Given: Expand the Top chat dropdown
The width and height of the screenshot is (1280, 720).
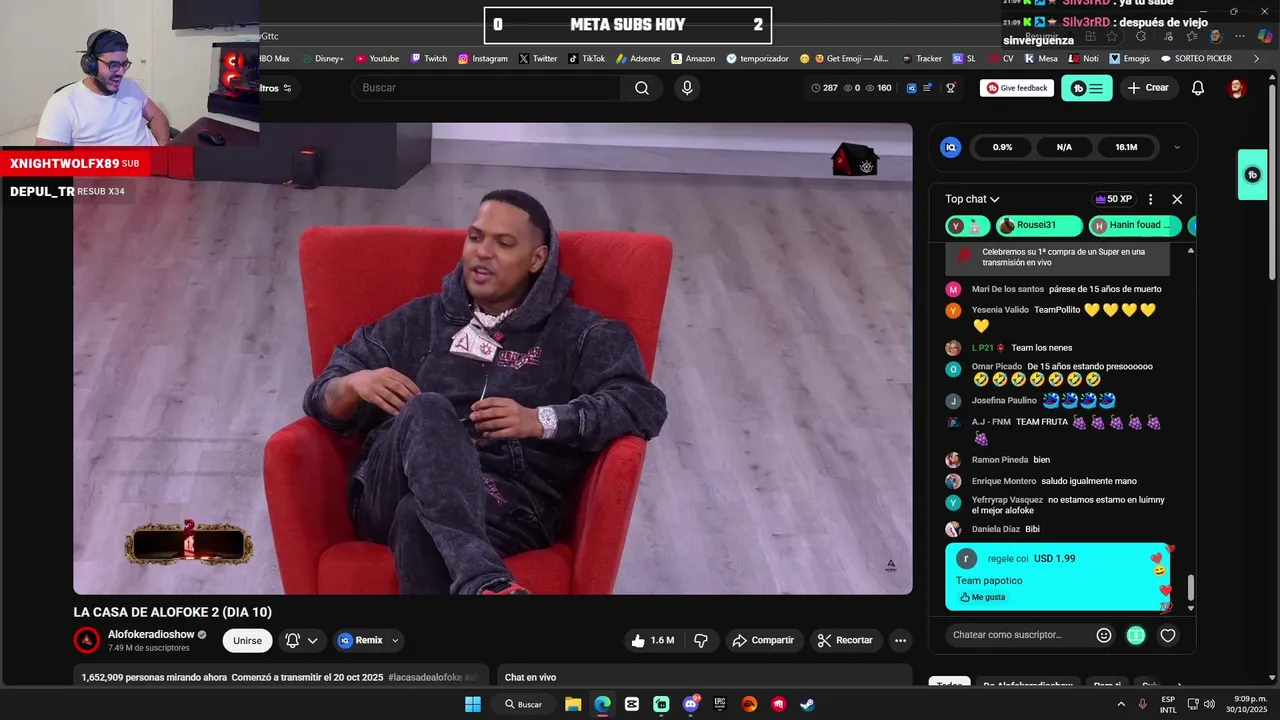Looking at the screenshot, I should (x=972, y=199).
